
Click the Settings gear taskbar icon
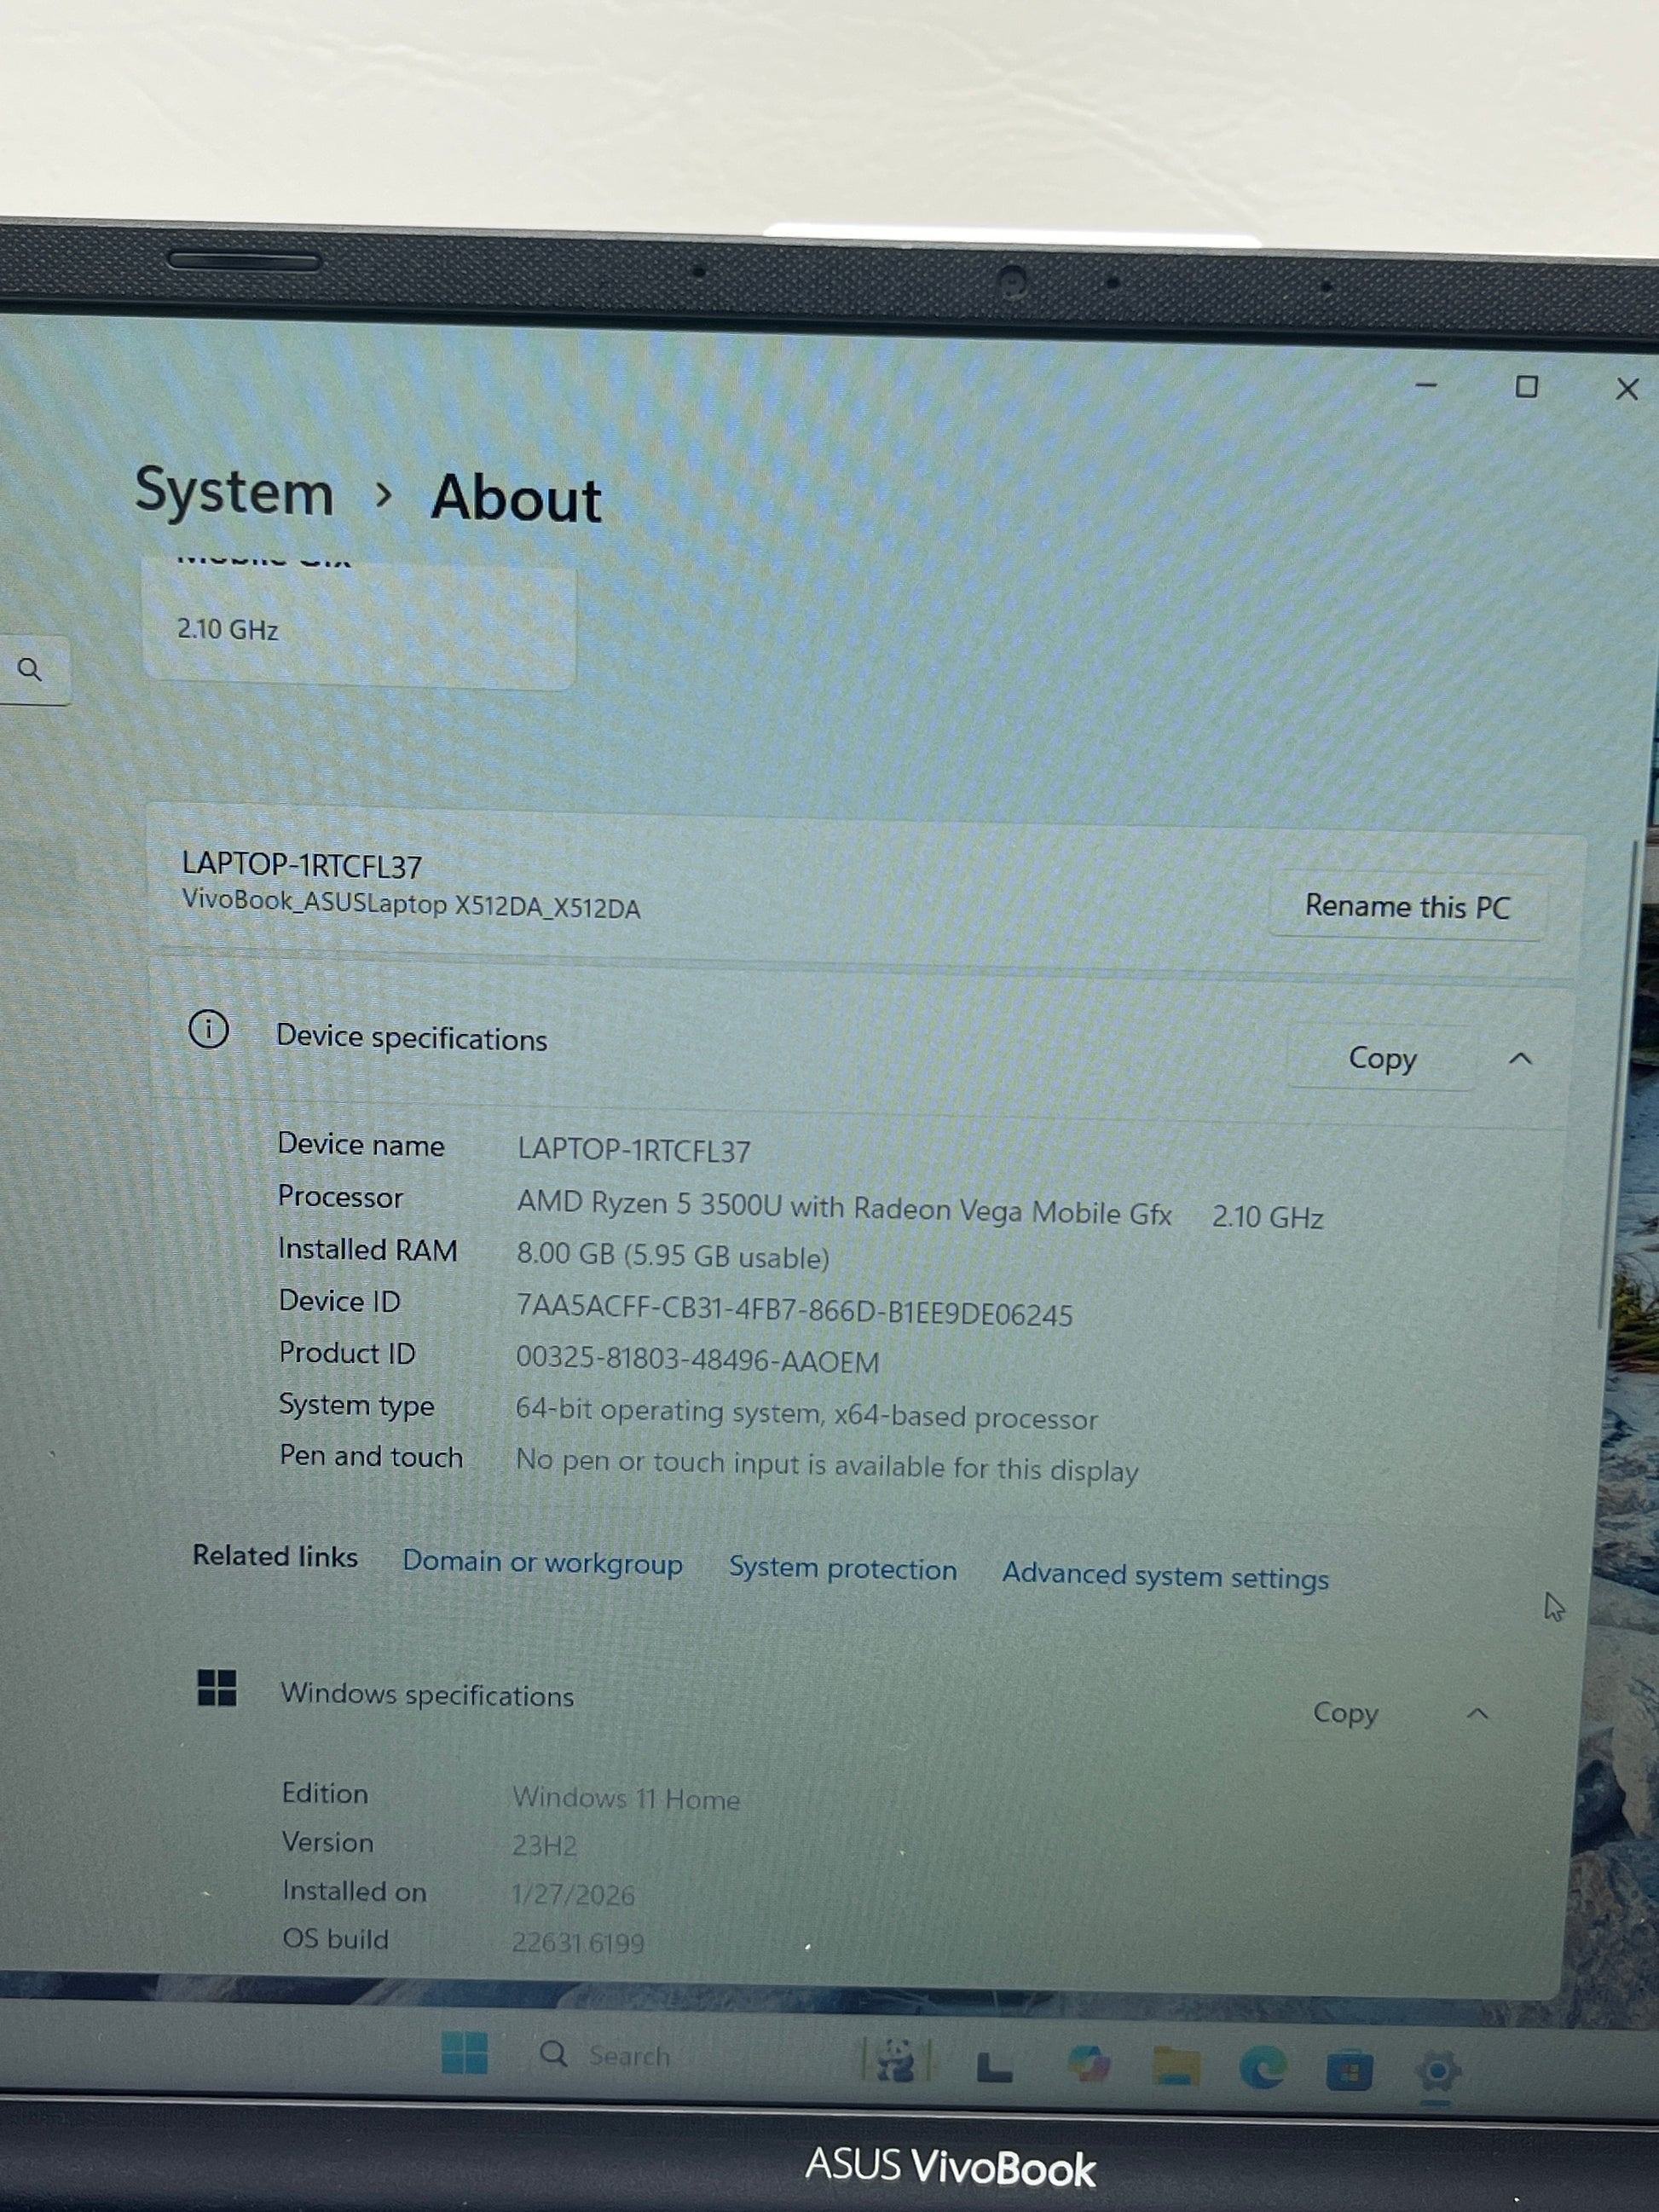pos(1437,2070)
